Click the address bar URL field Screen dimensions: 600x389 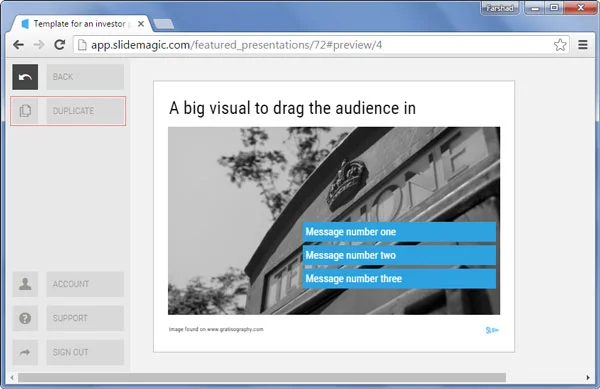tap(321, 45)
